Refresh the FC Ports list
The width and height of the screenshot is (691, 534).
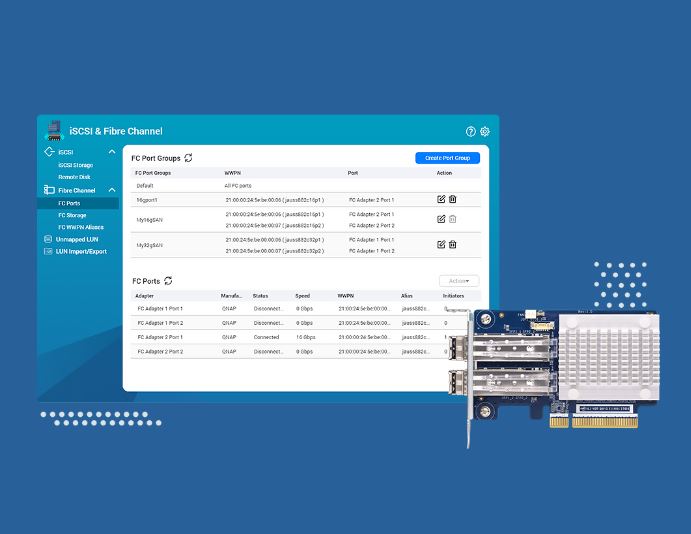pos(168,282)
